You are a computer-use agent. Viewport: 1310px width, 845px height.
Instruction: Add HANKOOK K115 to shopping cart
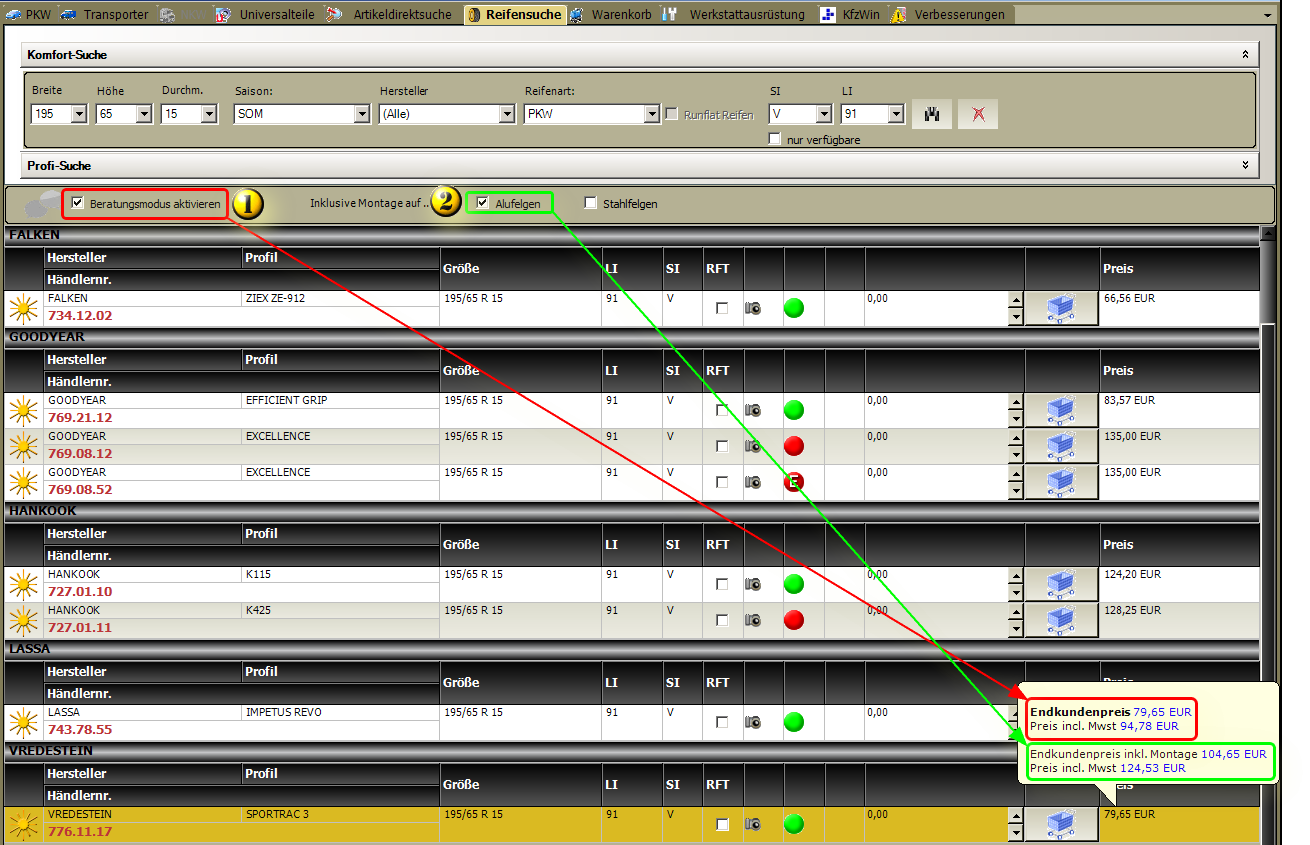coord(1062,585)
